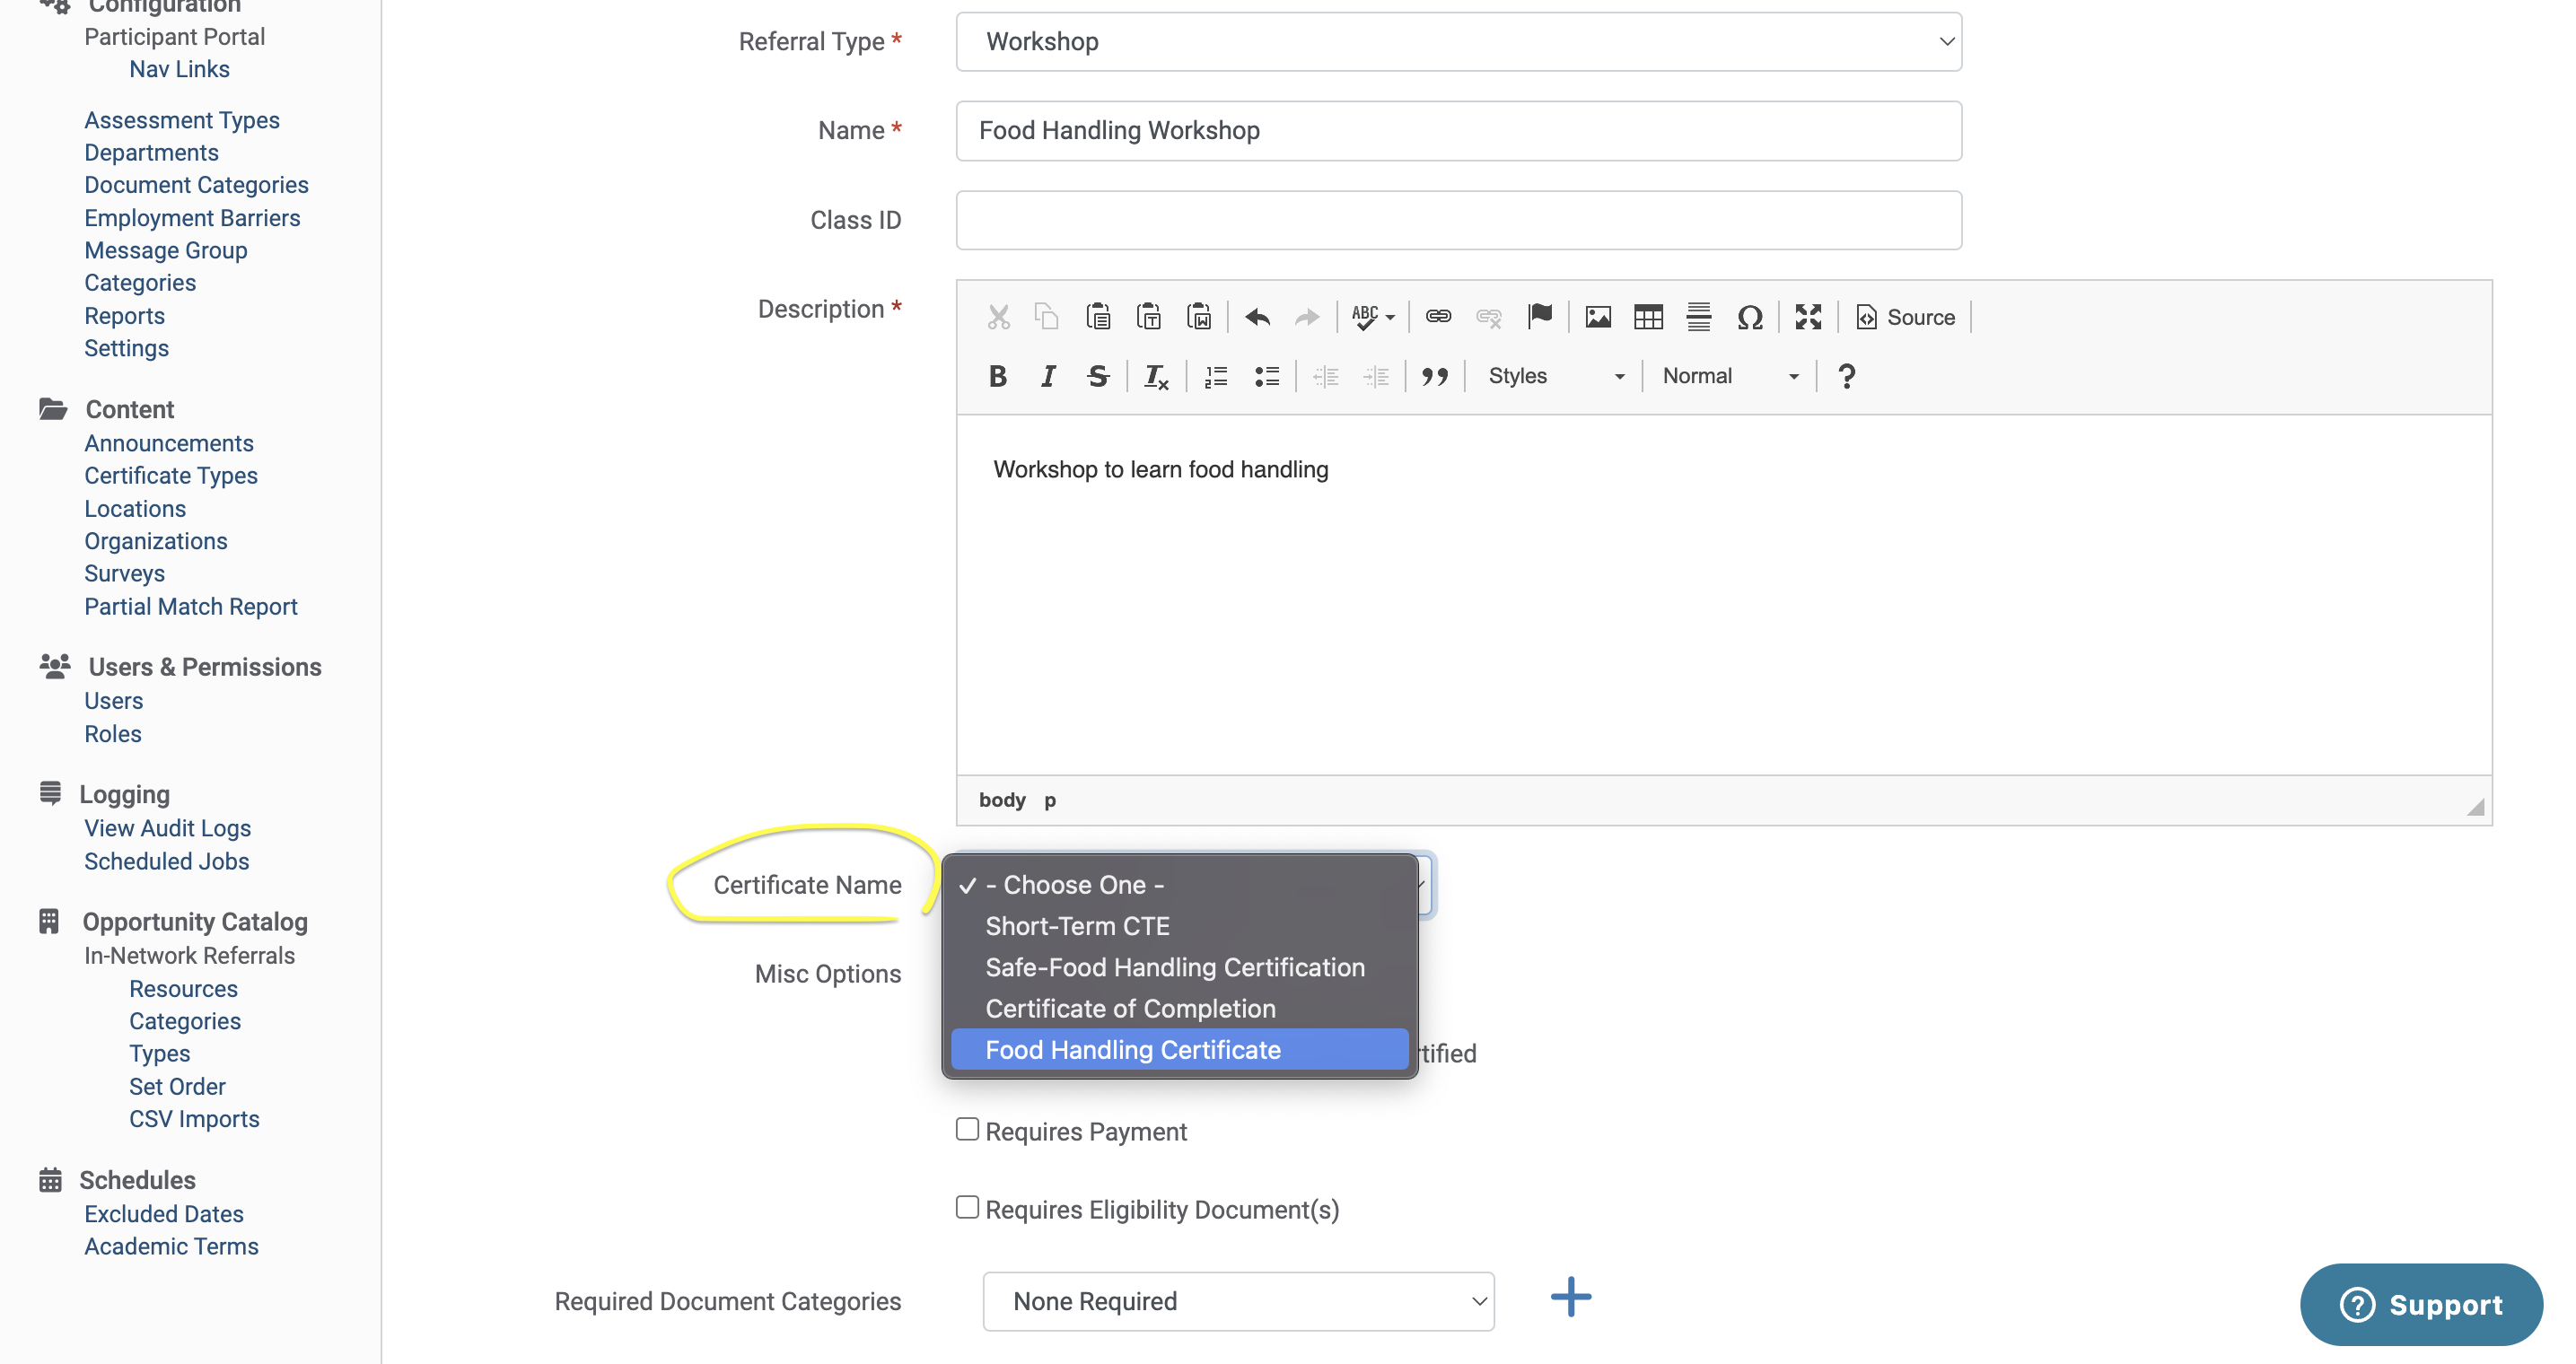This screenshot has width=2576, height=1364.
Task: Insert a table via toolbar icon
Action: point(1647,317)
